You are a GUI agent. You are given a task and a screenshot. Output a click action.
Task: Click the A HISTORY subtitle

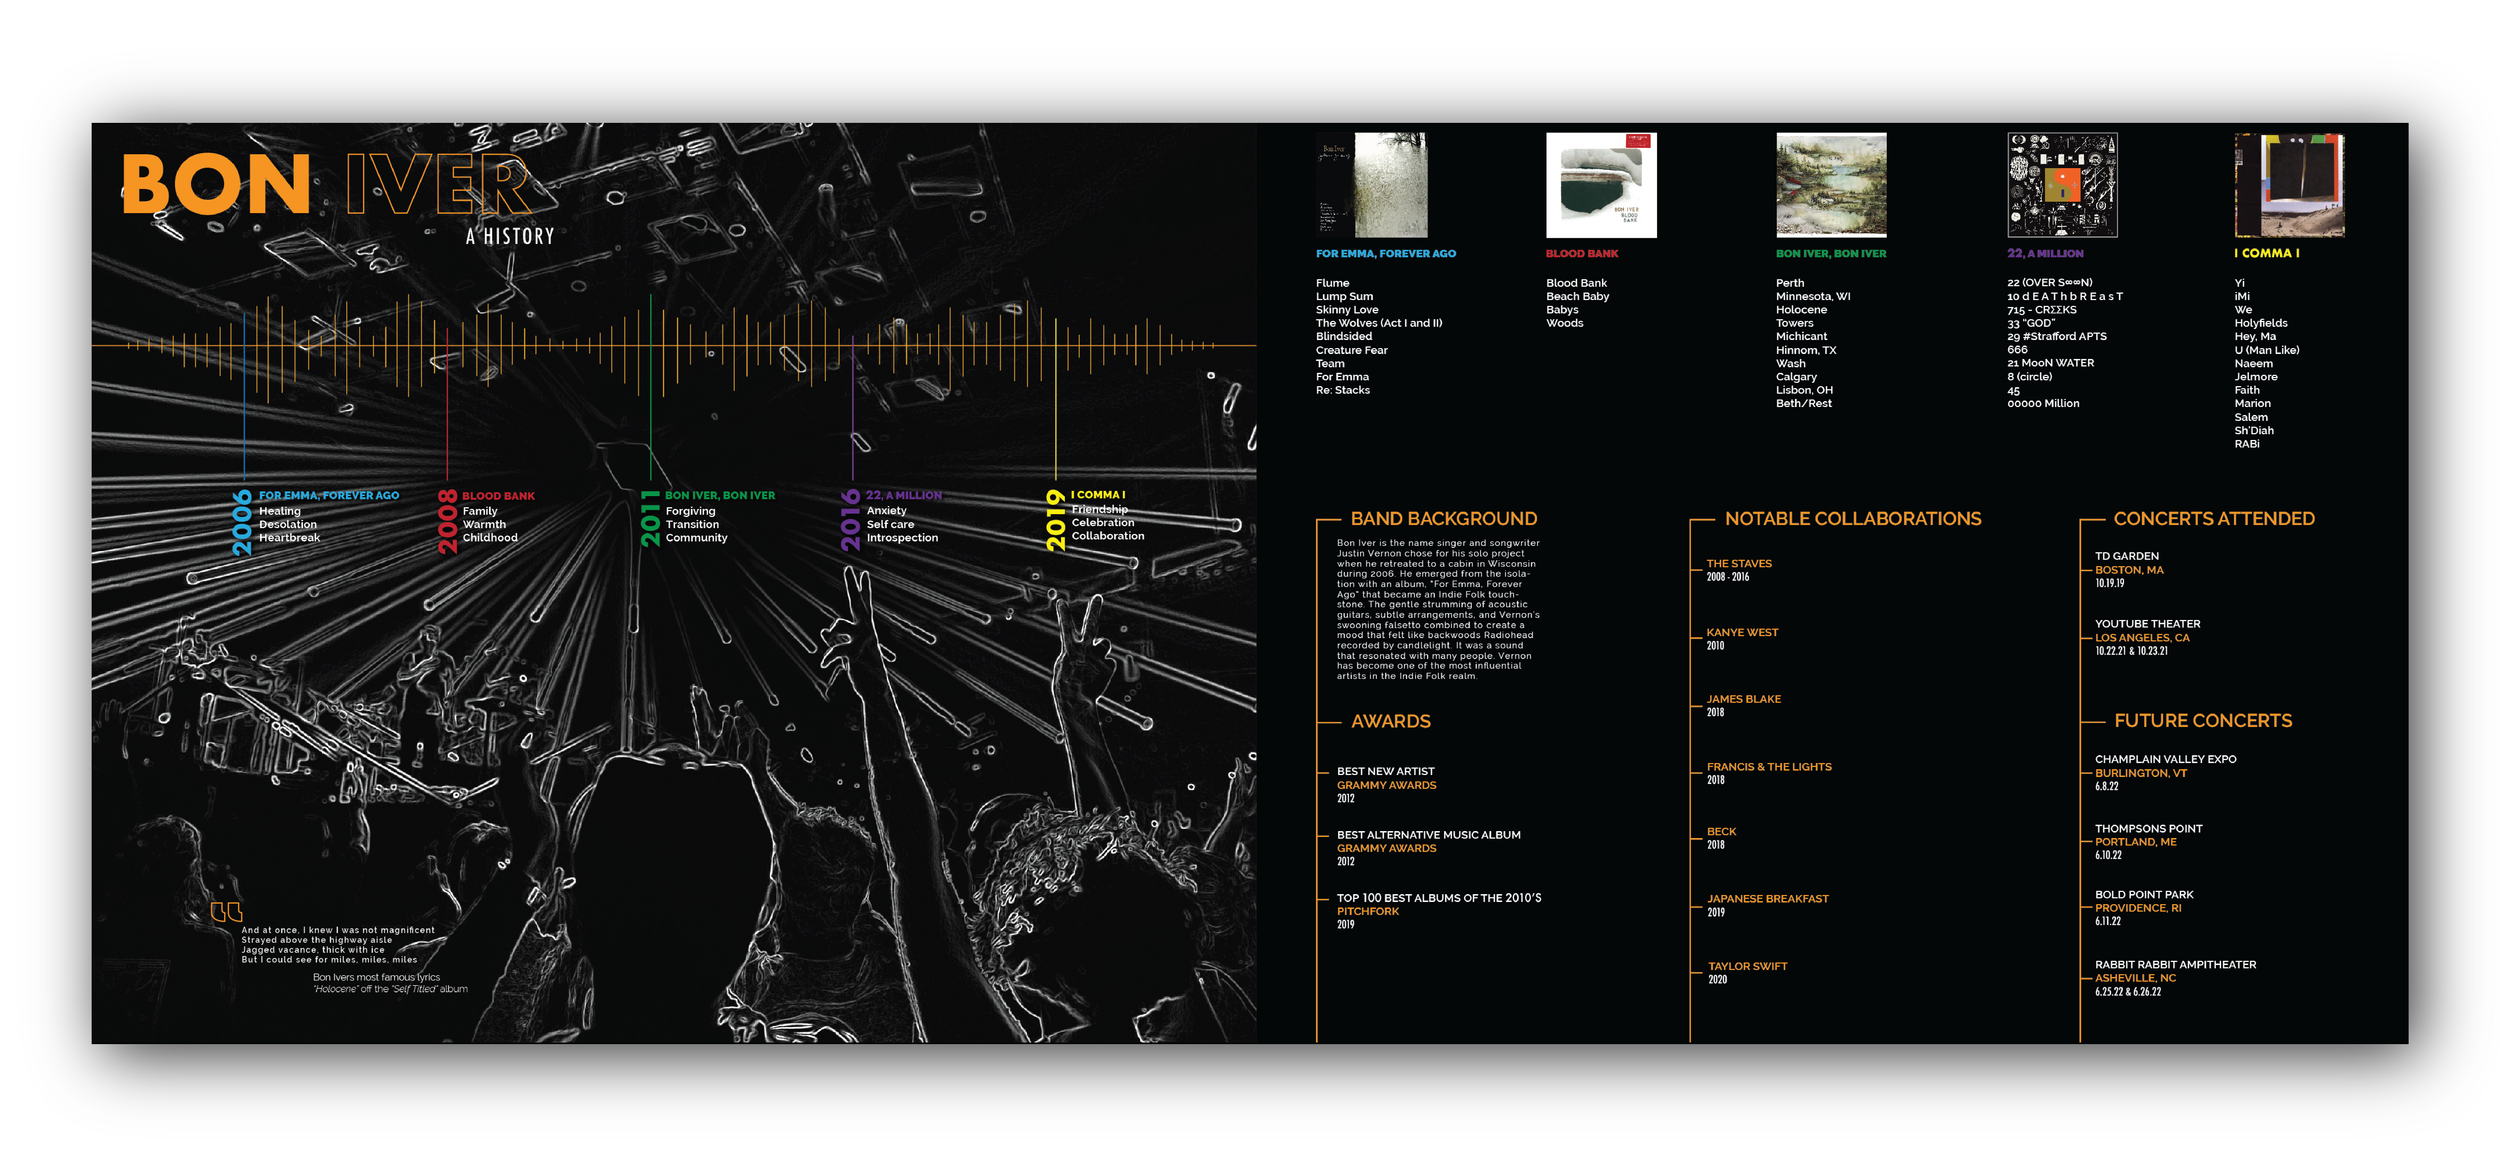click(x=510, y=237)
